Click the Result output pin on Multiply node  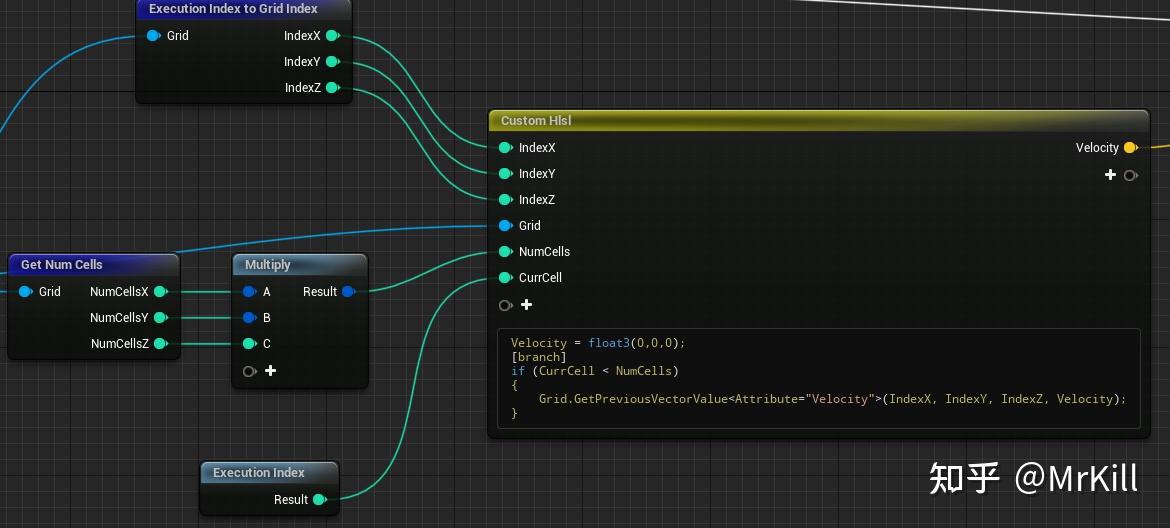point(348,292)
